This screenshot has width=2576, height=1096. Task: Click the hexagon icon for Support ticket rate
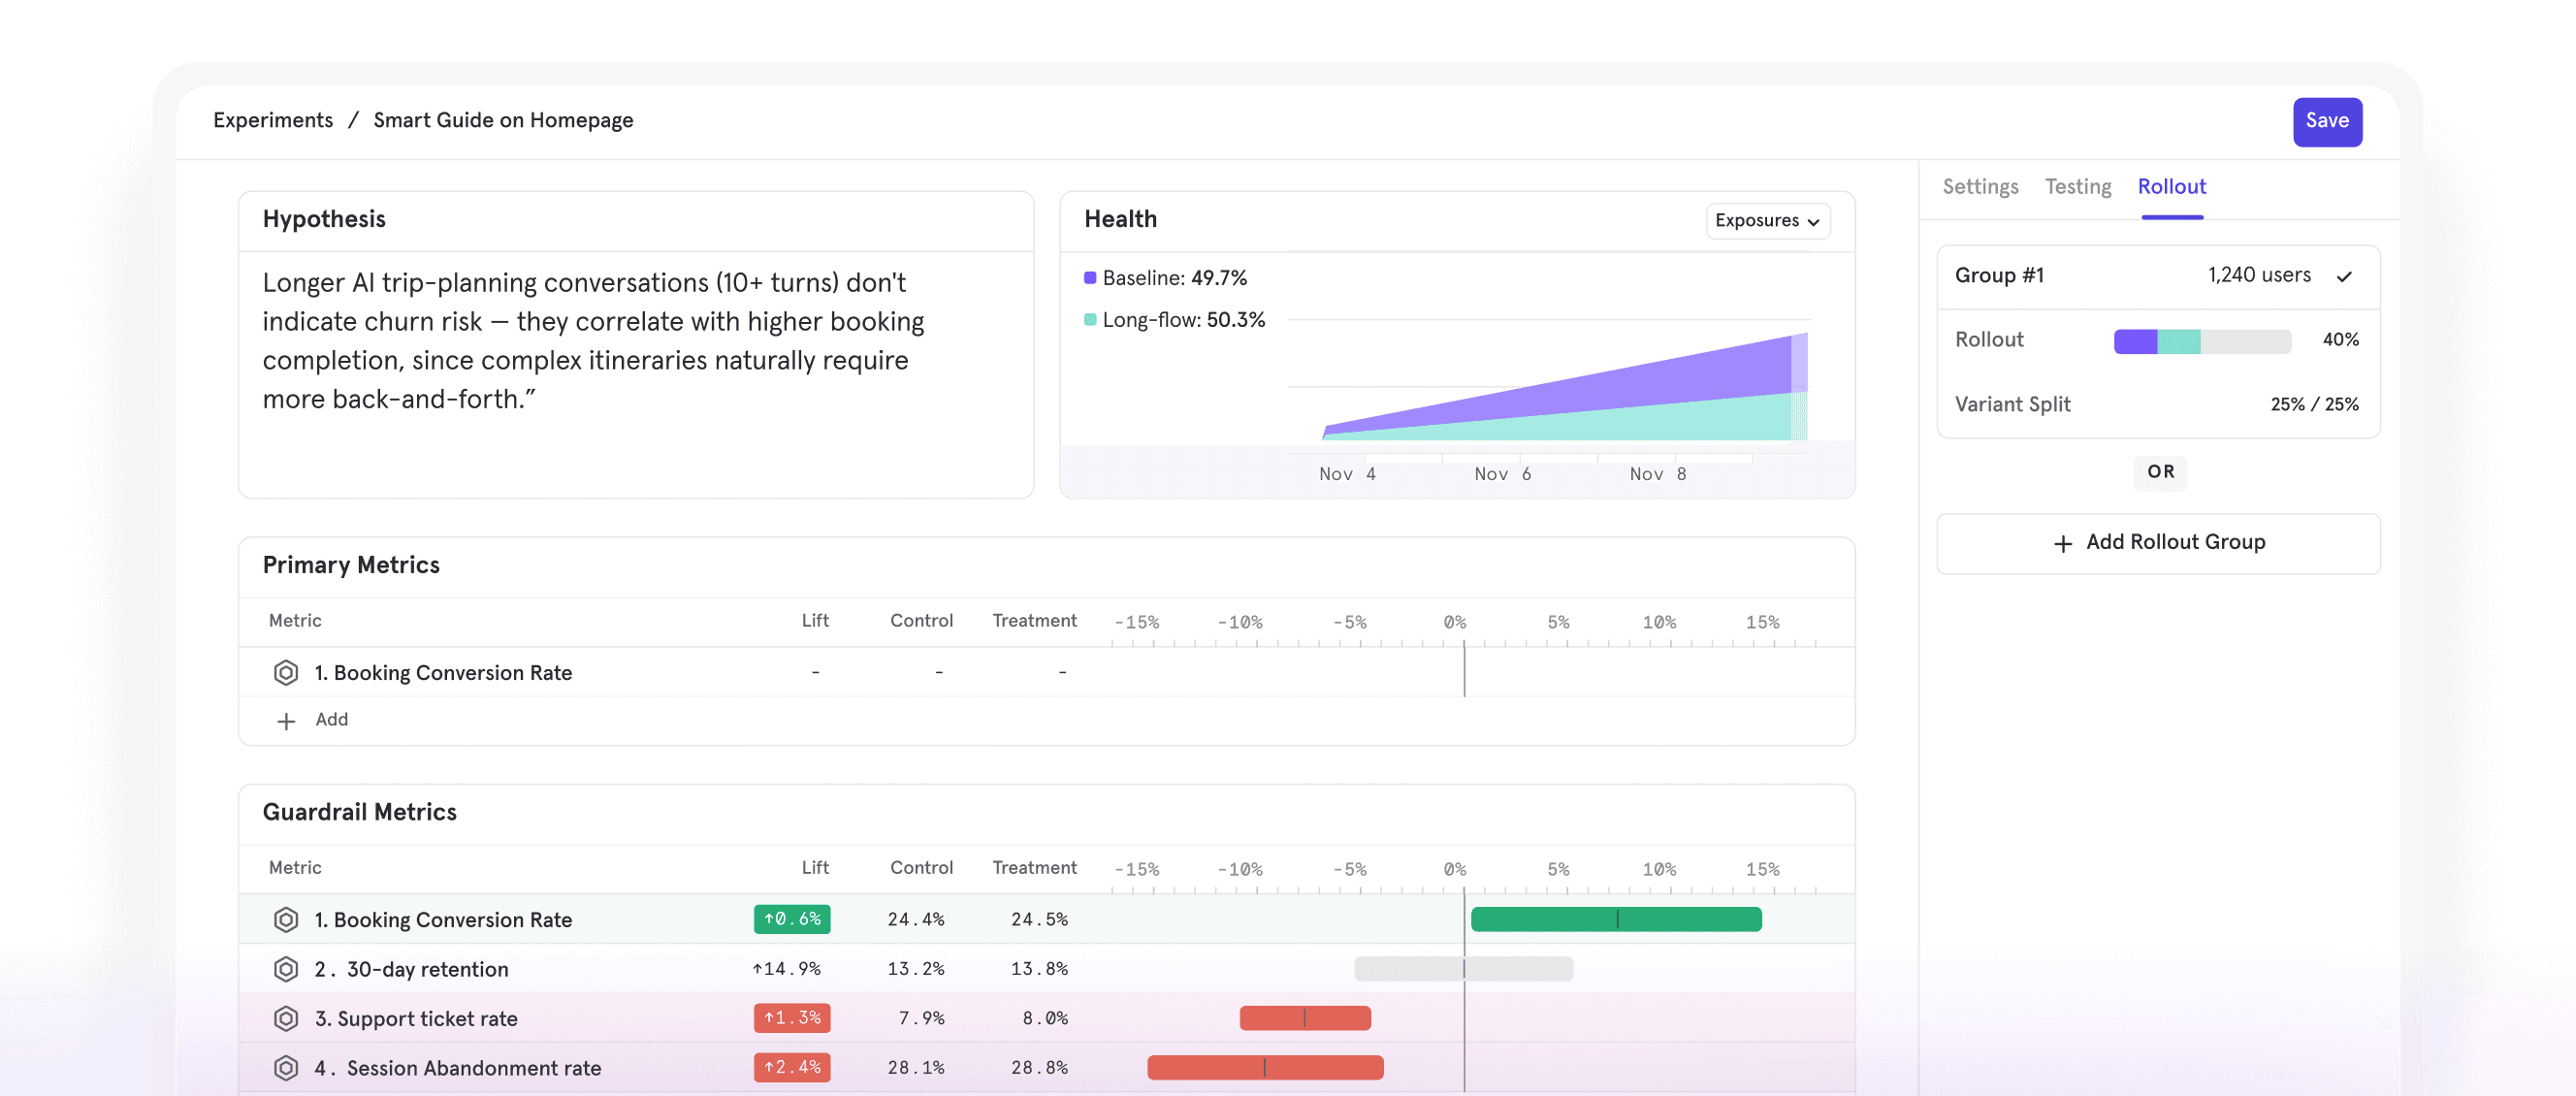[x=286, y=1019]
